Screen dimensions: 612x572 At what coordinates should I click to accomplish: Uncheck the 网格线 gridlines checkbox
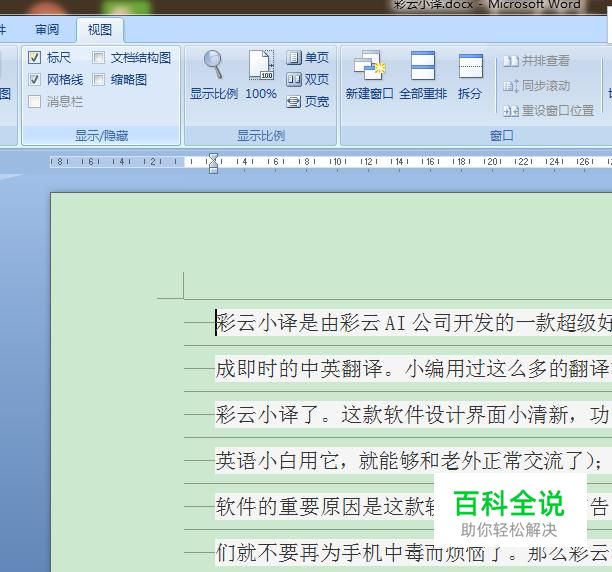[x=34, y=80]
